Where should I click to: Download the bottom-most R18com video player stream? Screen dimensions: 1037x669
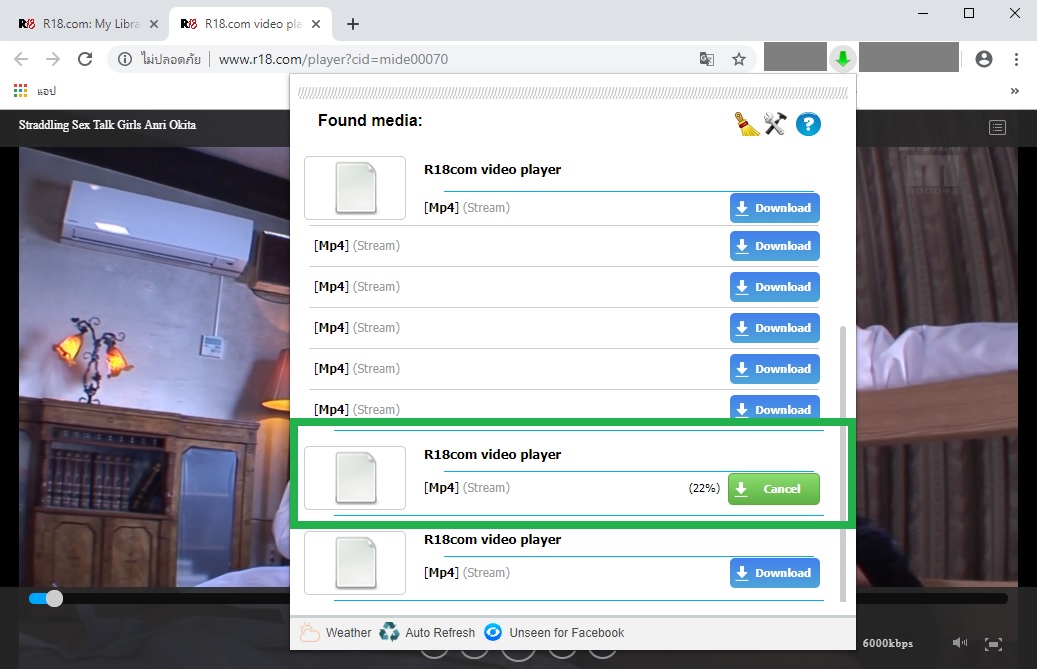pyautogui.click(x=774, y=572)
